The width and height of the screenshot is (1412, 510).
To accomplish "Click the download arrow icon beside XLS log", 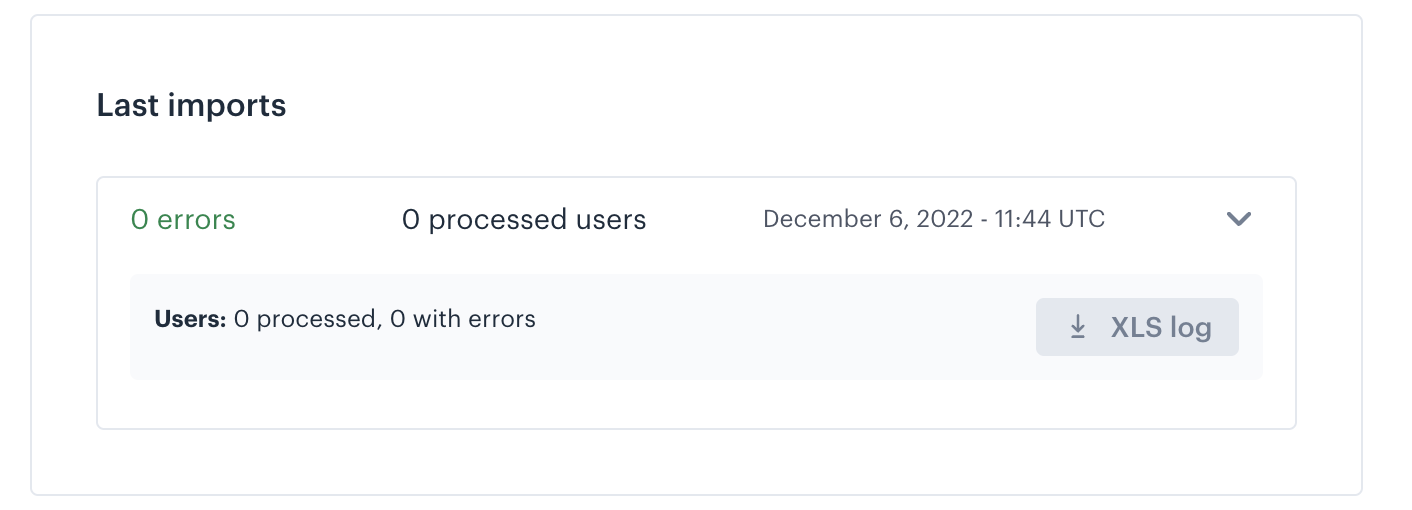I will [x=1078, y=327].
